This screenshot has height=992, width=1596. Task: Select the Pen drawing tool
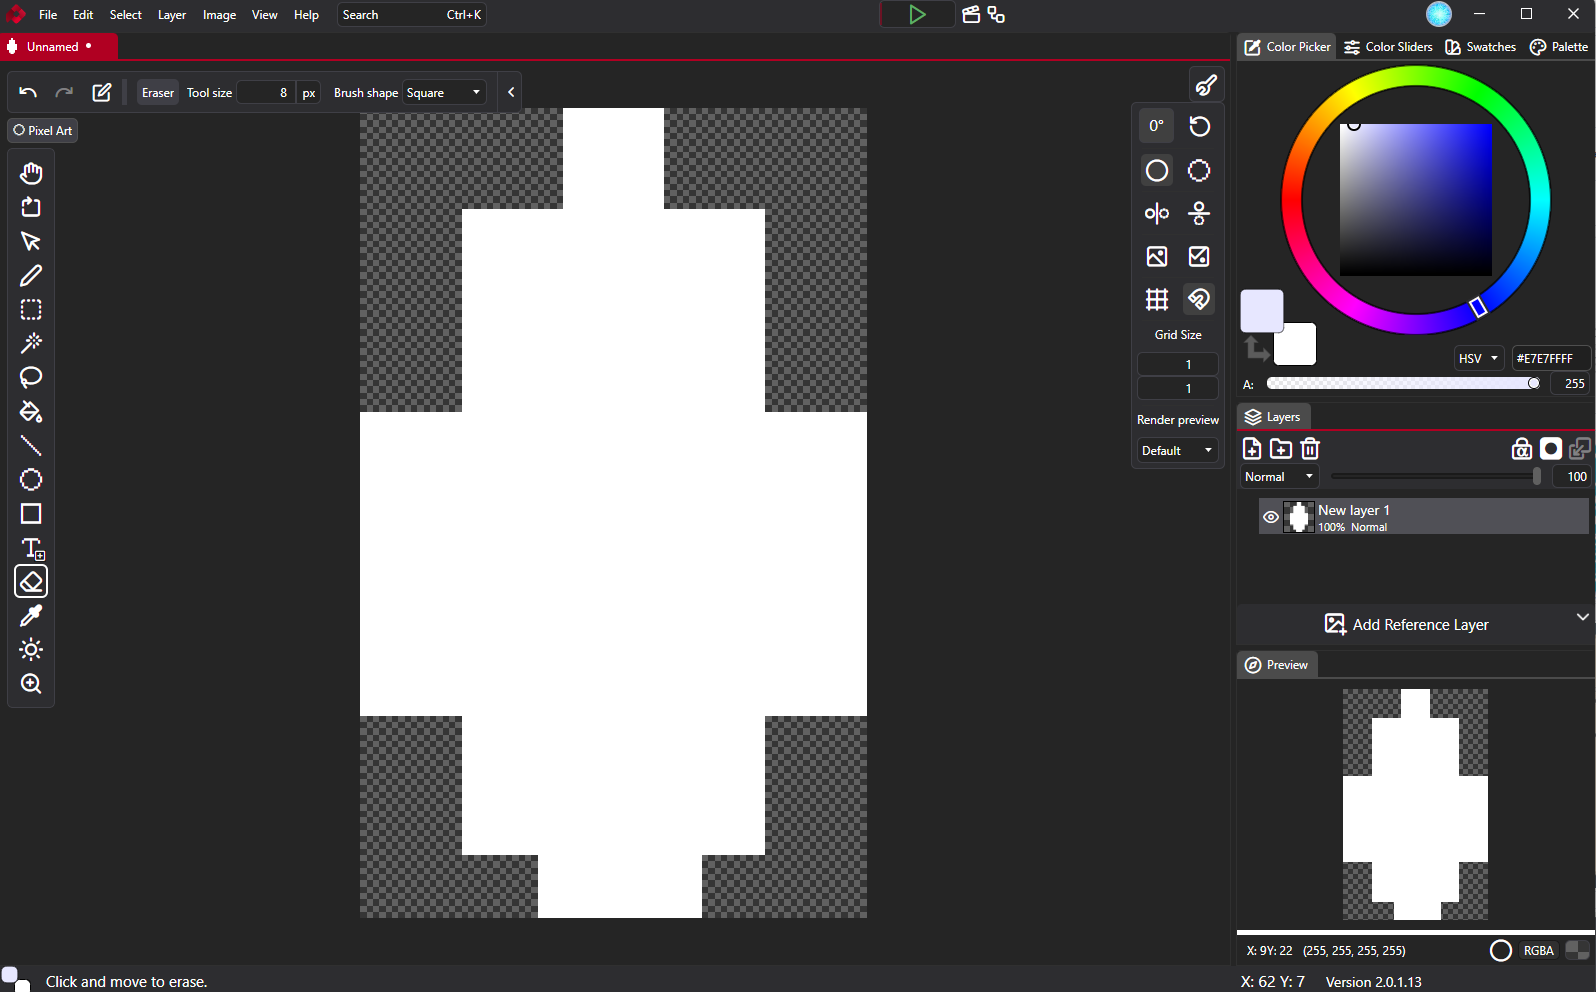pyautogui.click(x=31, y=276)
